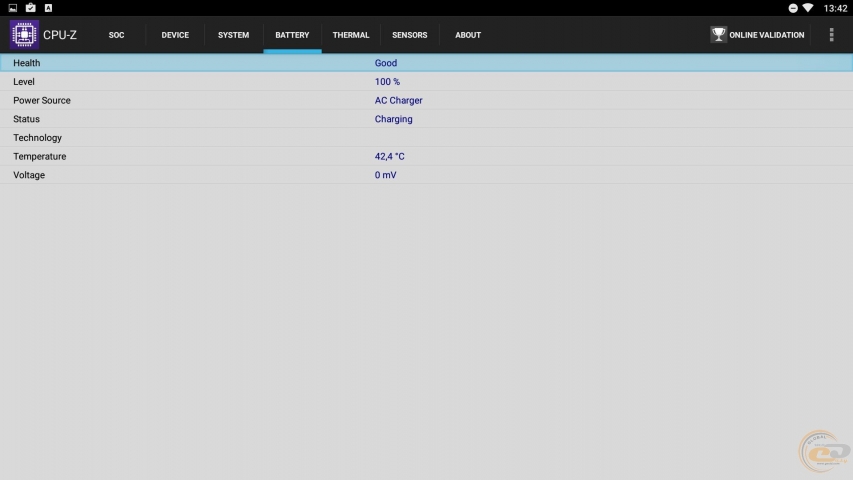Open the three-dot overflow menu
The width and height of the screenshot is (853, 480).
point(831,35)
